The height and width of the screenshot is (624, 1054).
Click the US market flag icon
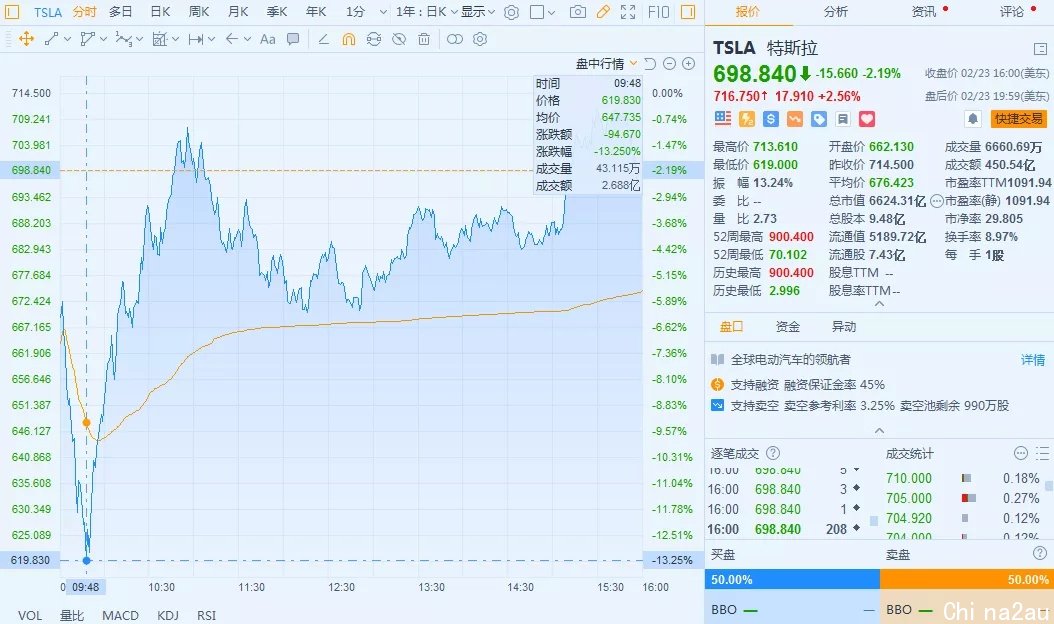(723, 119)
